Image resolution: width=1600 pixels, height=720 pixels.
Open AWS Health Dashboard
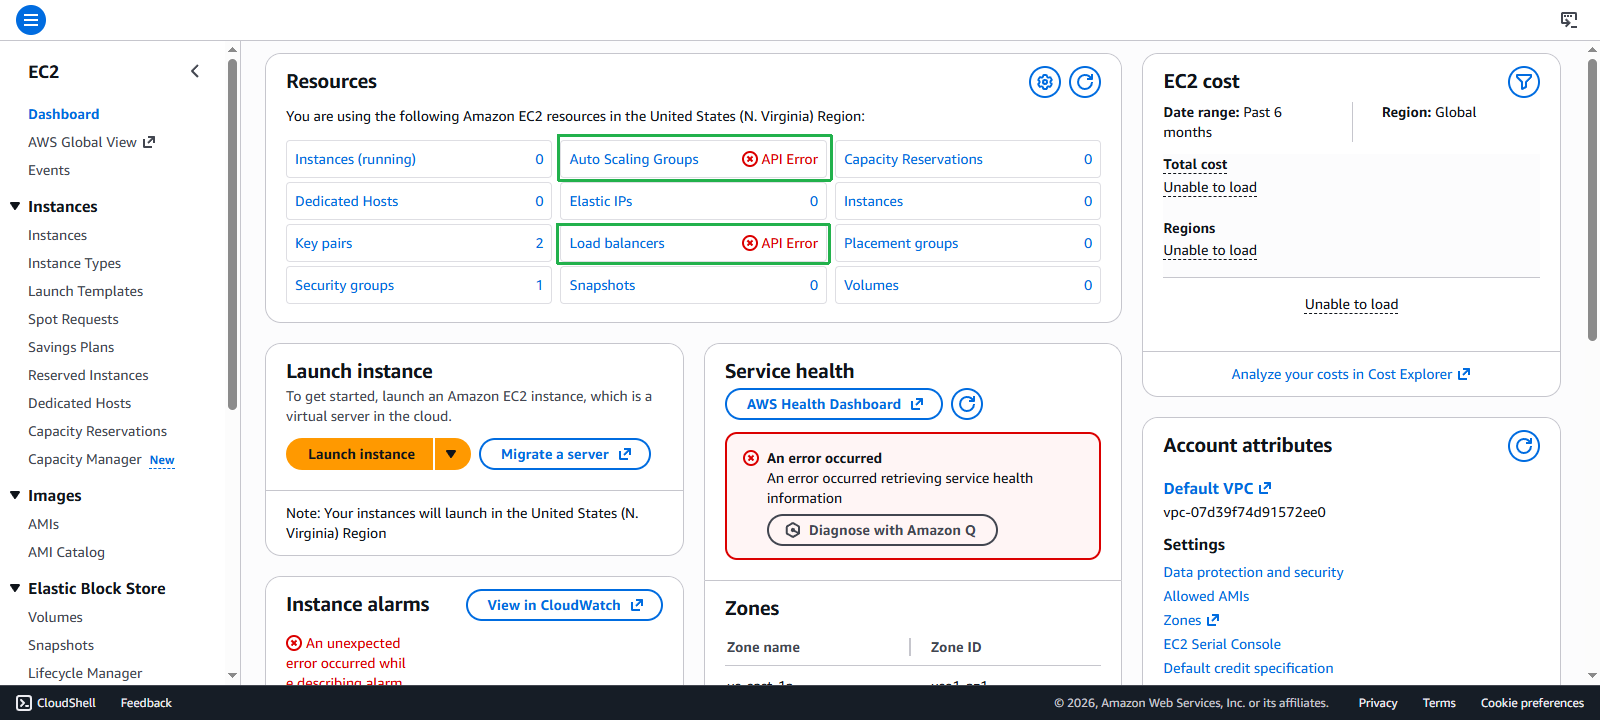point(834,404)
